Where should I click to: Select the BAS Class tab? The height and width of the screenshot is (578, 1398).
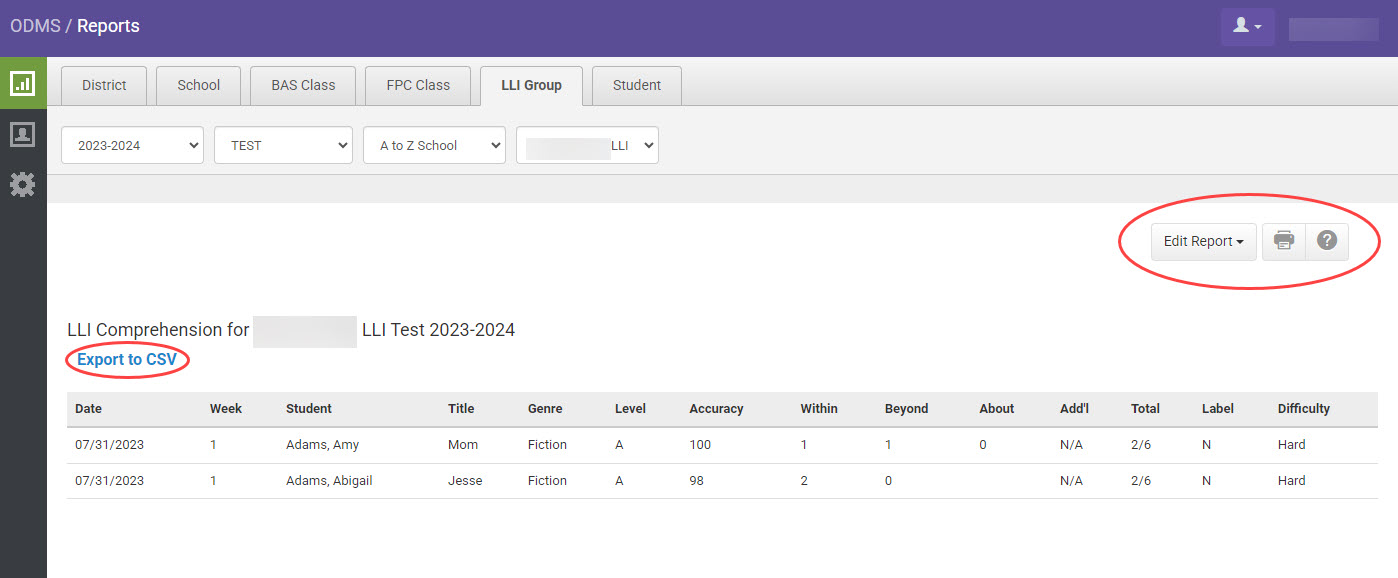coord(303,86)
